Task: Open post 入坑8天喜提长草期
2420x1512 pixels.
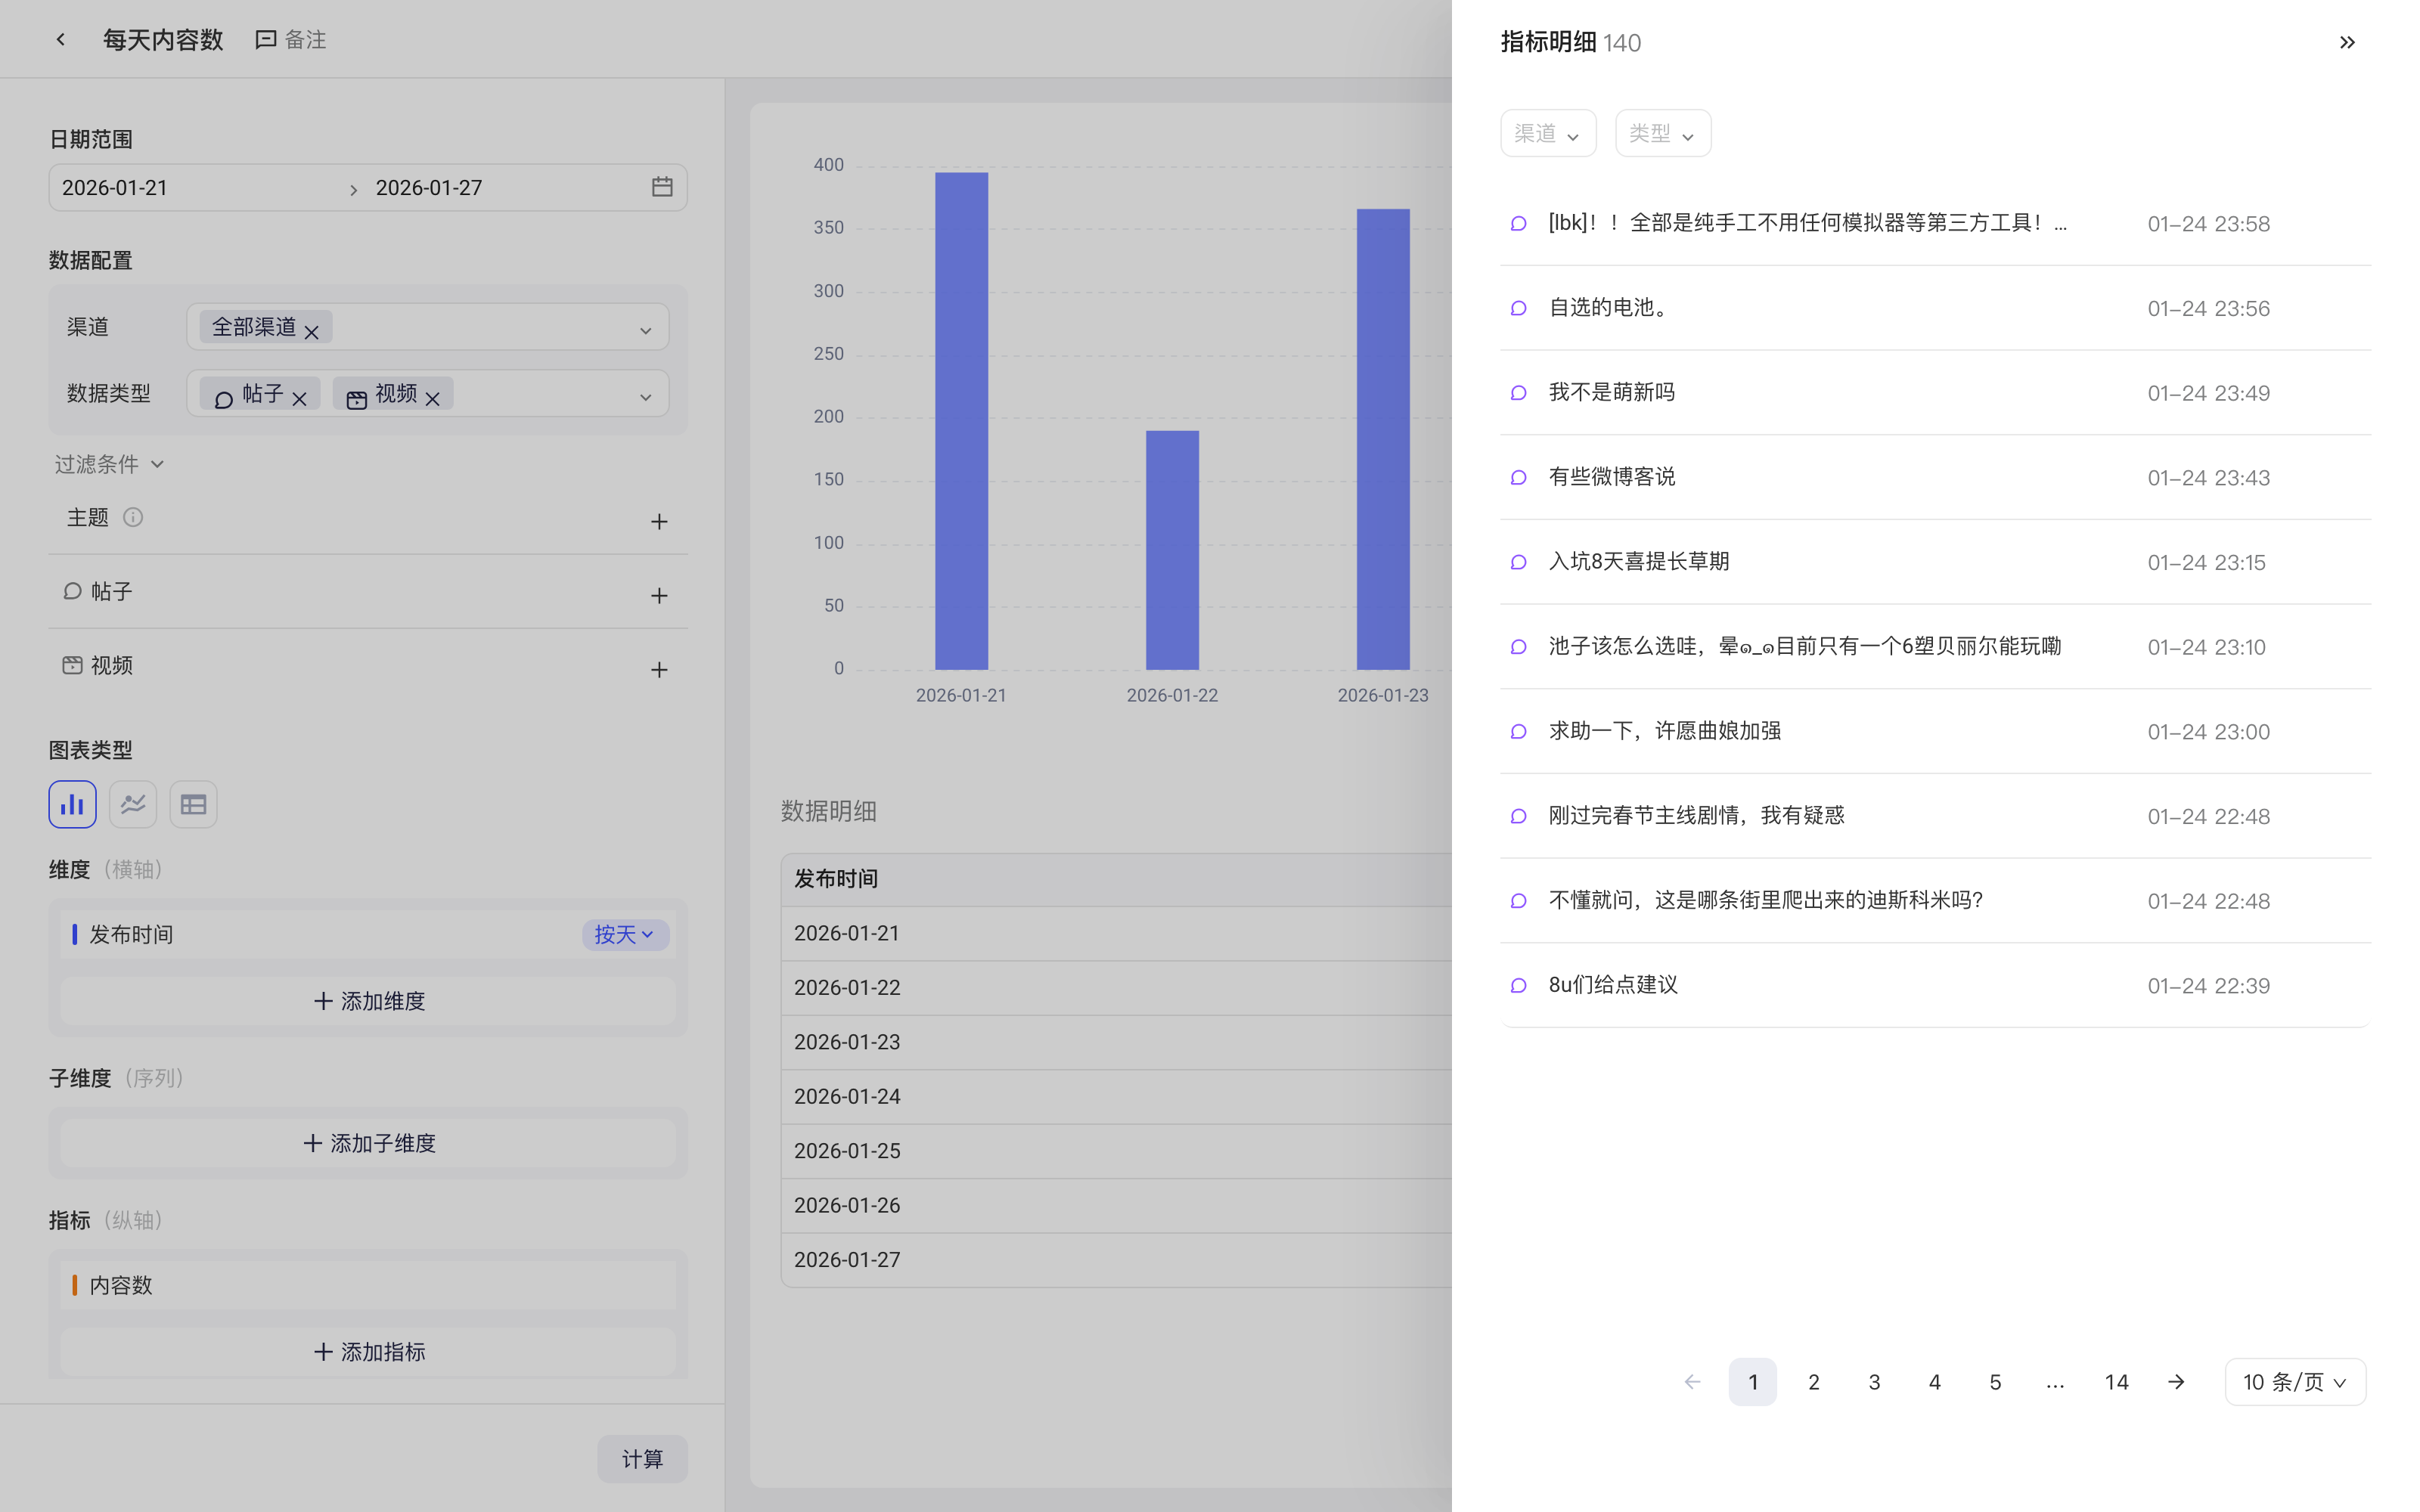Action: click(1935, 562)
